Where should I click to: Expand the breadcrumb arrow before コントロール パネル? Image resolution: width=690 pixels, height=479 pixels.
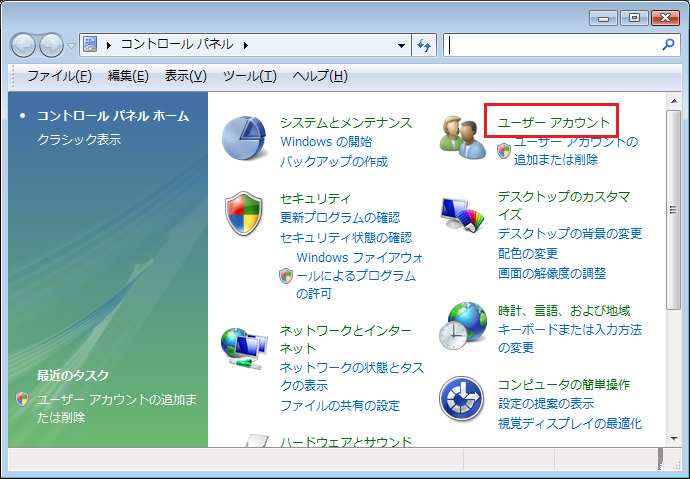tap(109, 45)
